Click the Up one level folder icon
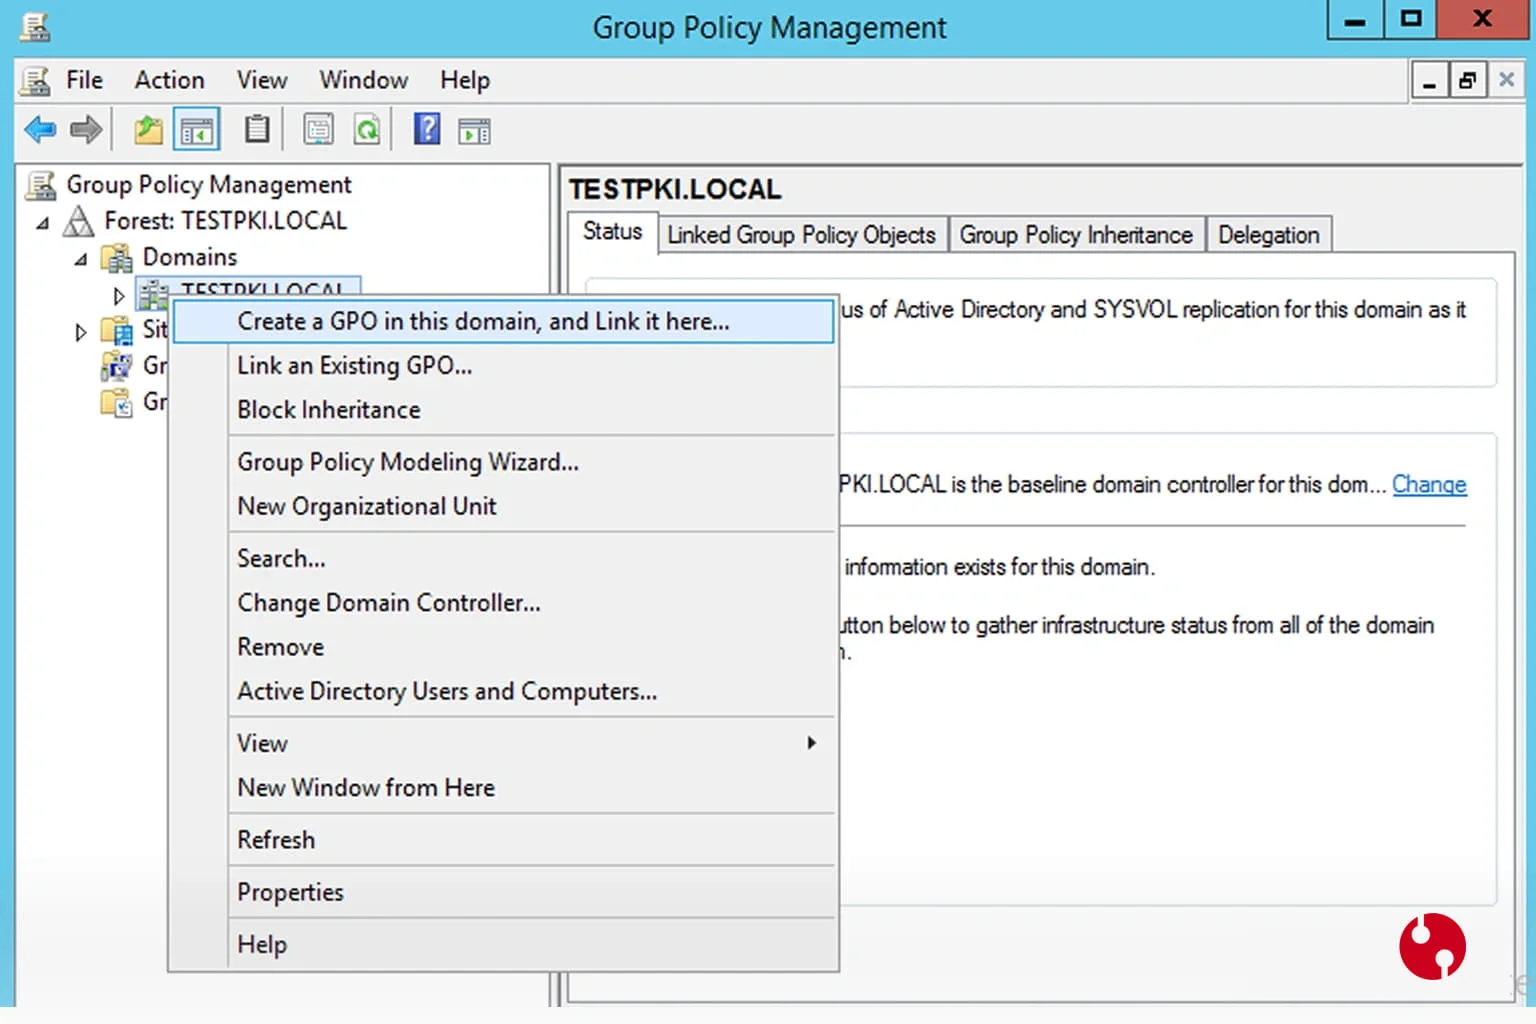 148,129
